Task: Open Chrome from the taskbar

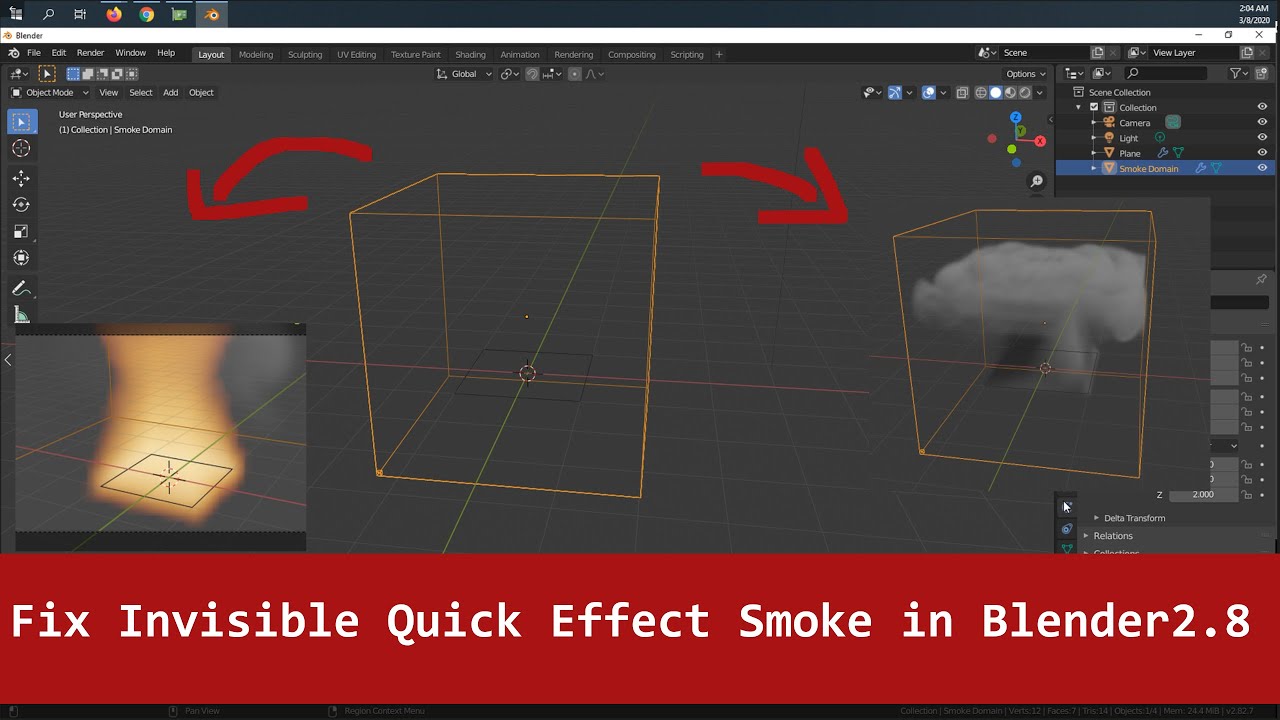Action: 147,14
